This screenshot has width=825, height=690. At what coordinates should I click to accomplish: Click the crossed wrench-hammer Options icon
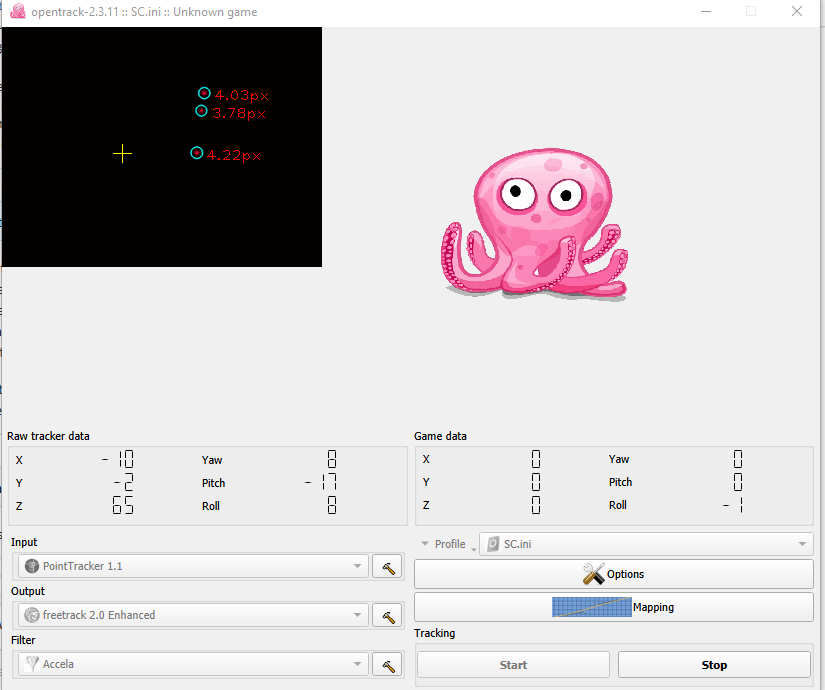[x=594, y=574]
